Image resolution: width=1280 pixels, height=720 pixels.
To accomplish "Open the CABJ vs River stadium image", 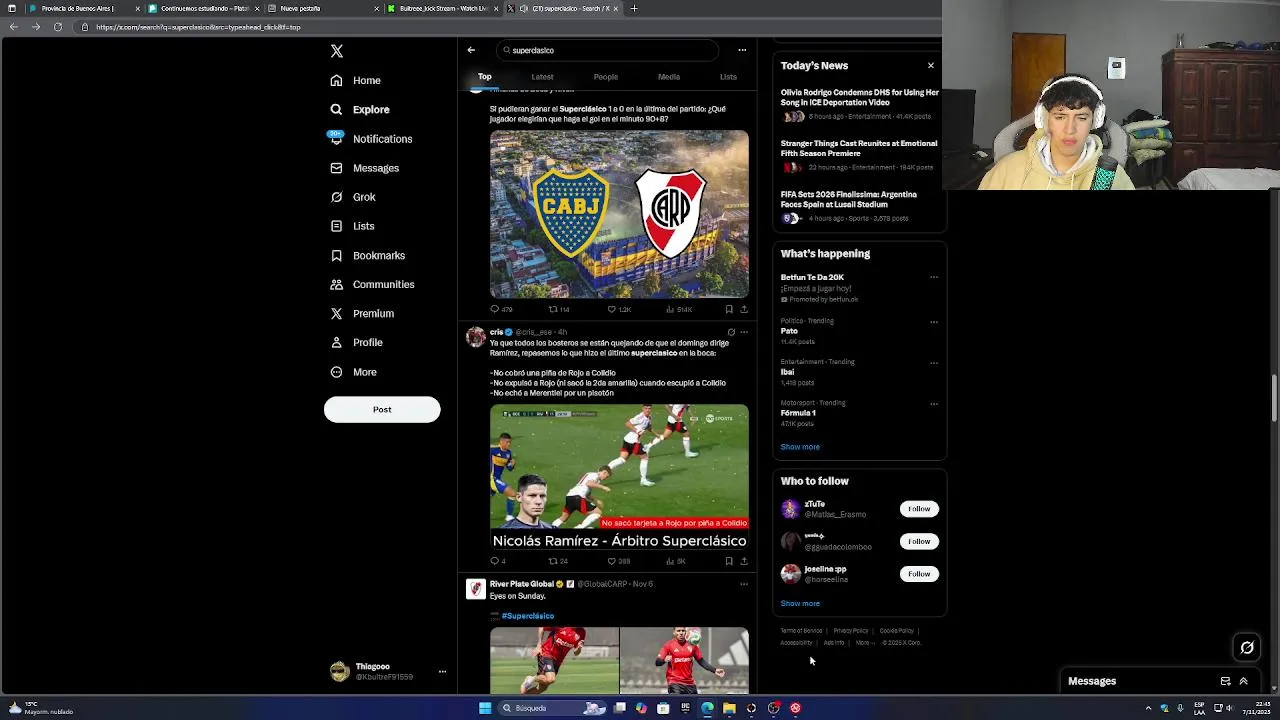I will [x=619, y=214].
